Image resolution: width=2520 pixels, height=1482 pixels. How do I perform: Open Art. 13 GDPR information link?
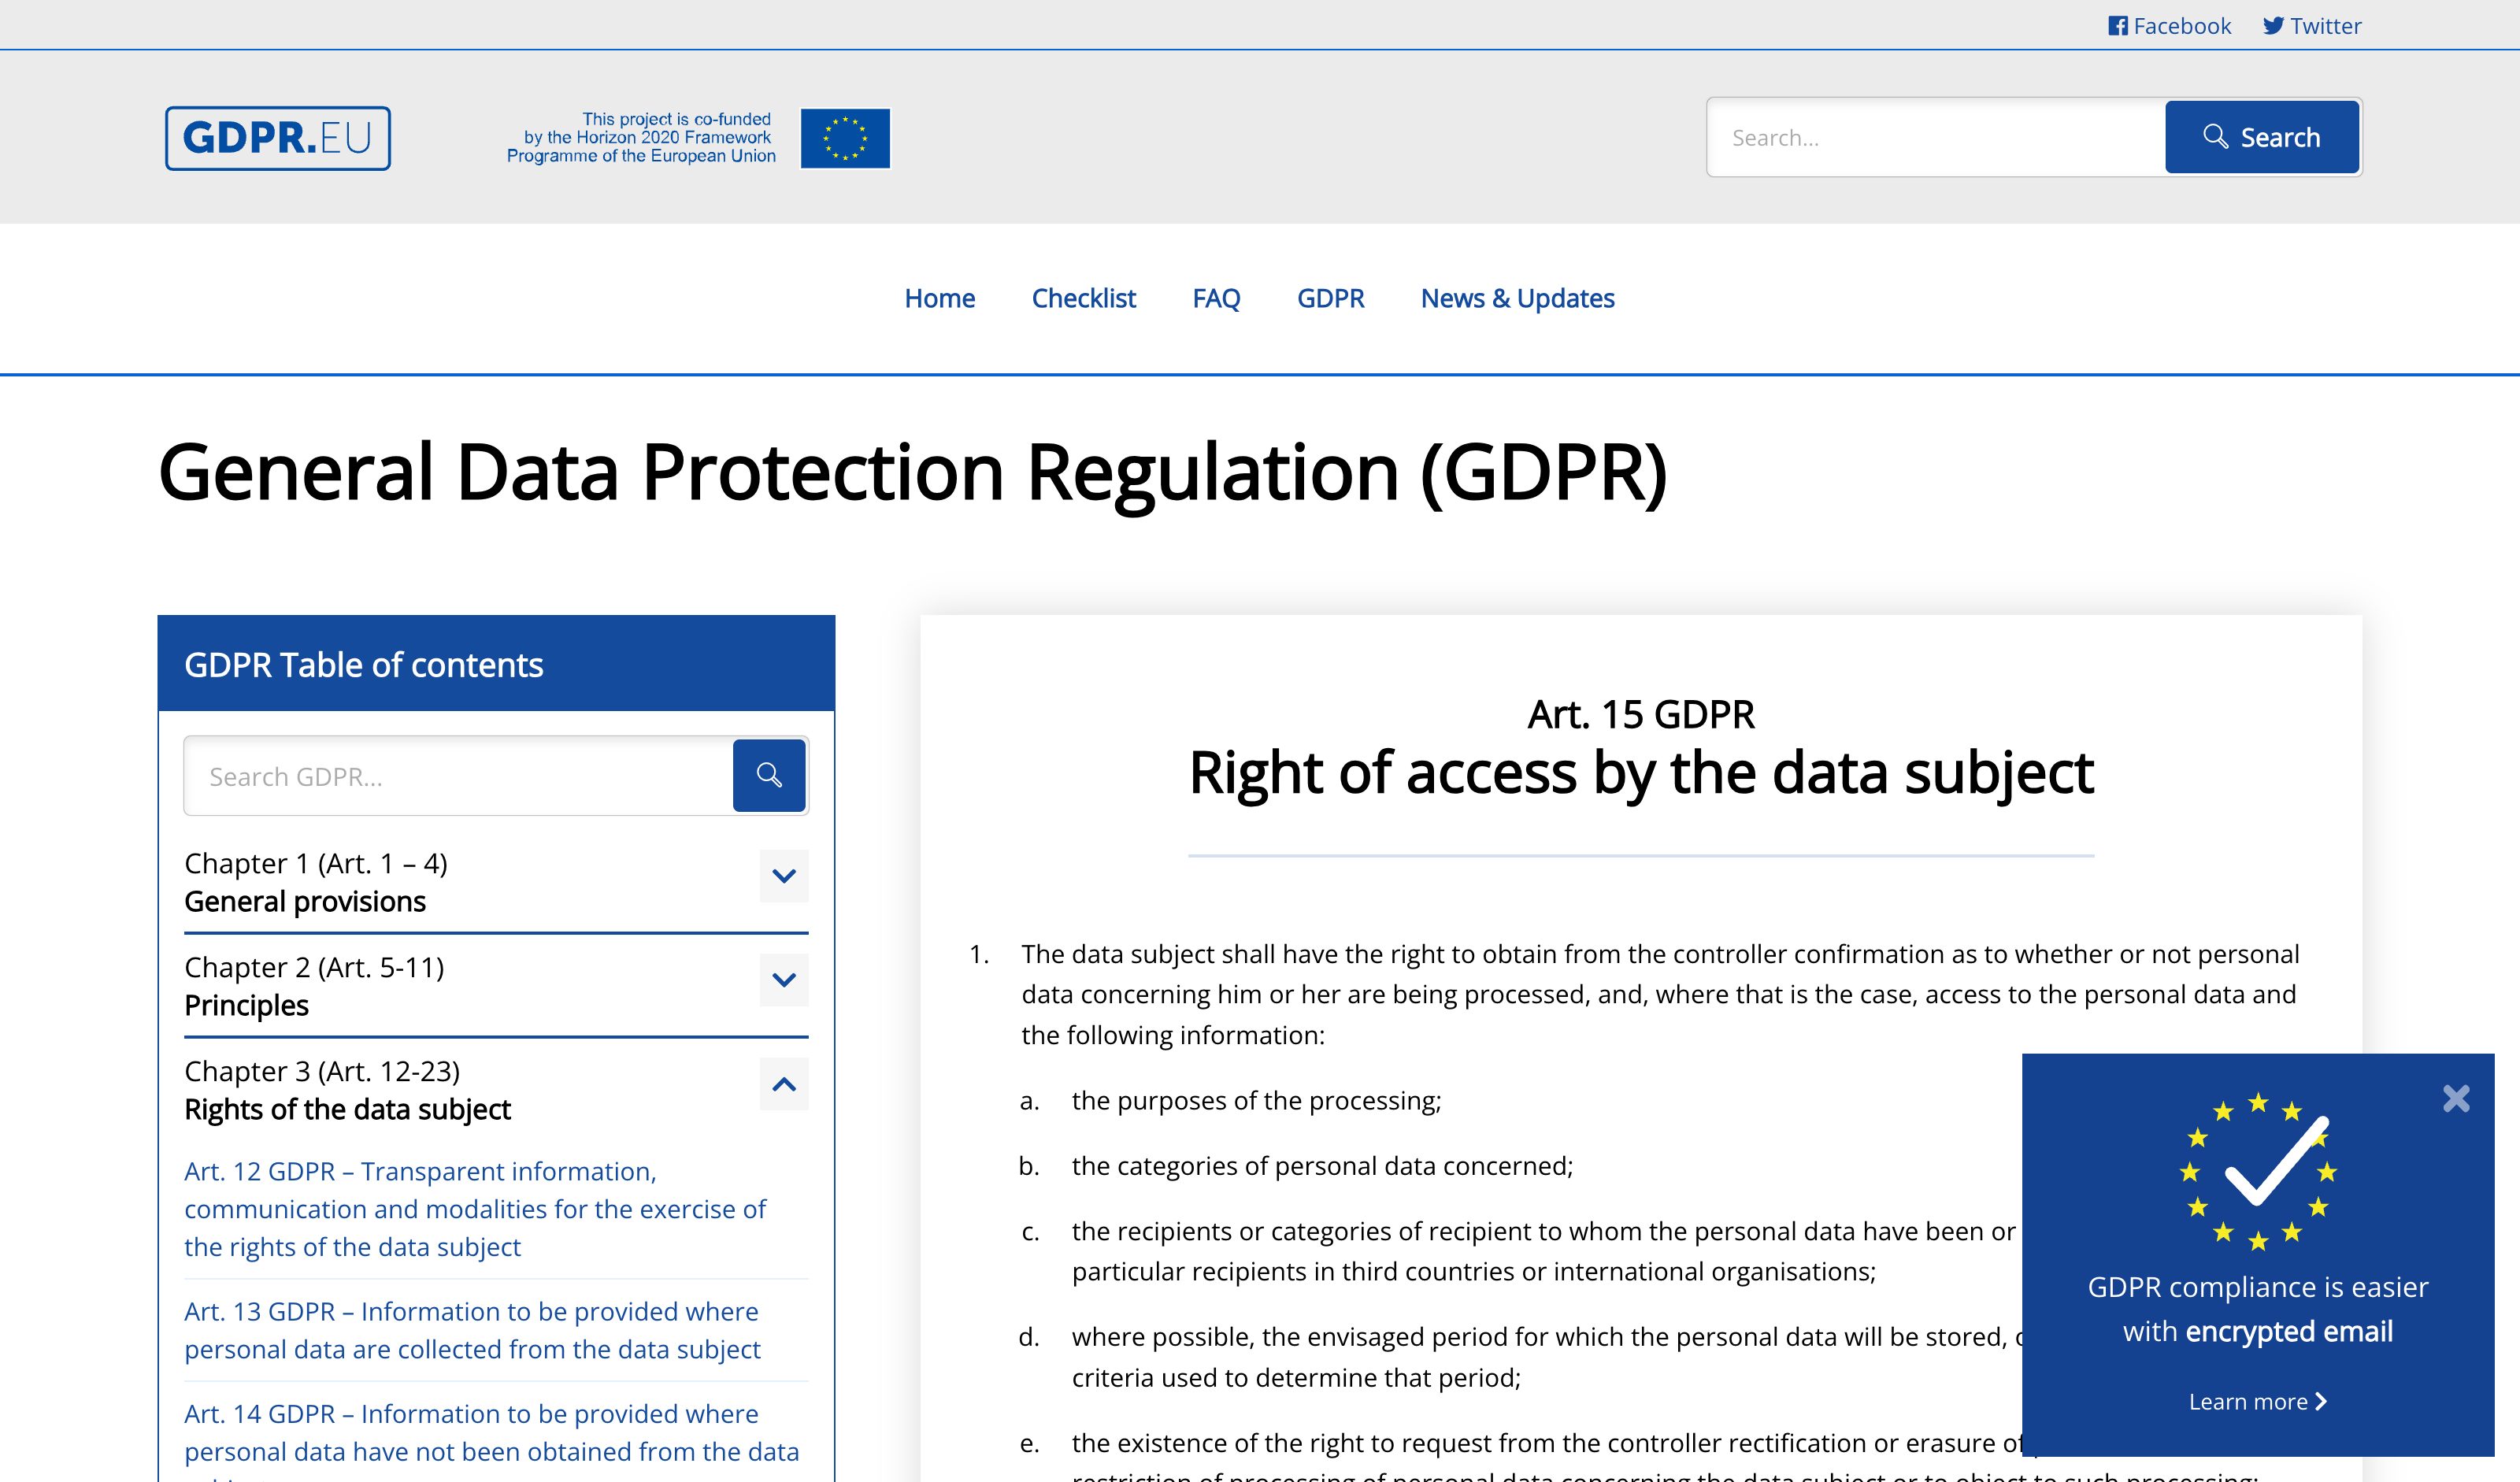(x=472, y=1330)
